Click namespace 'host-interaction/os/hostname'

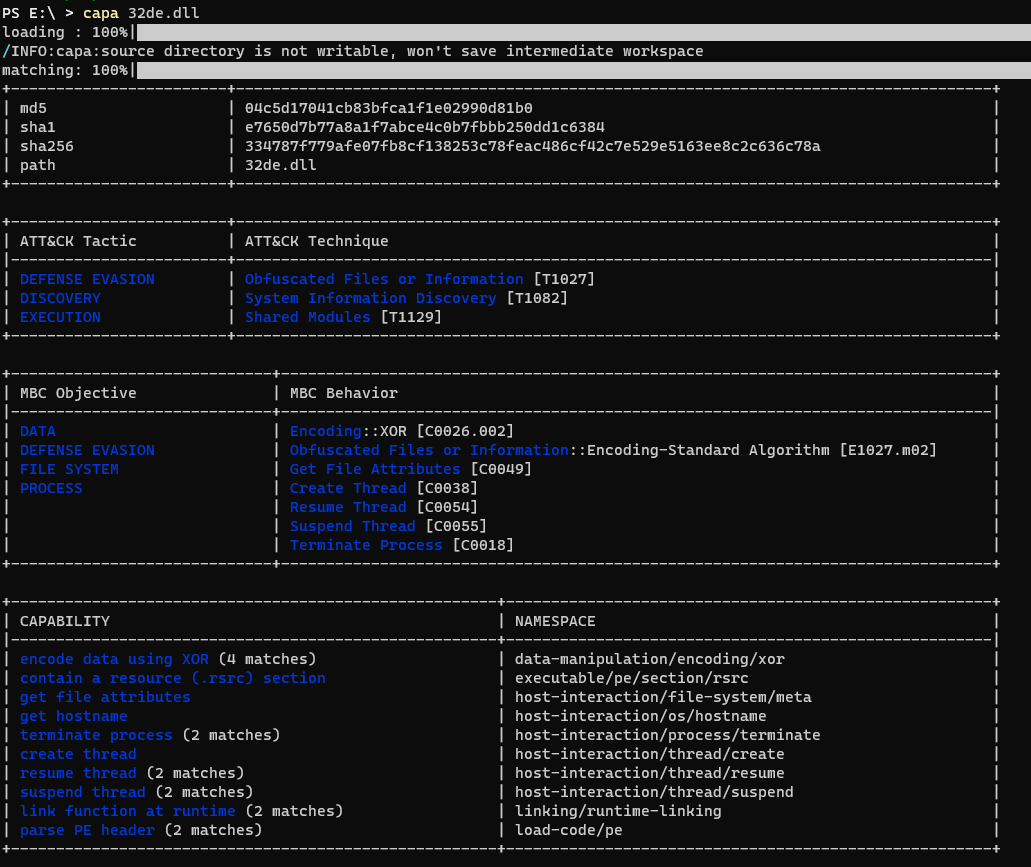(x=641, y=716)
